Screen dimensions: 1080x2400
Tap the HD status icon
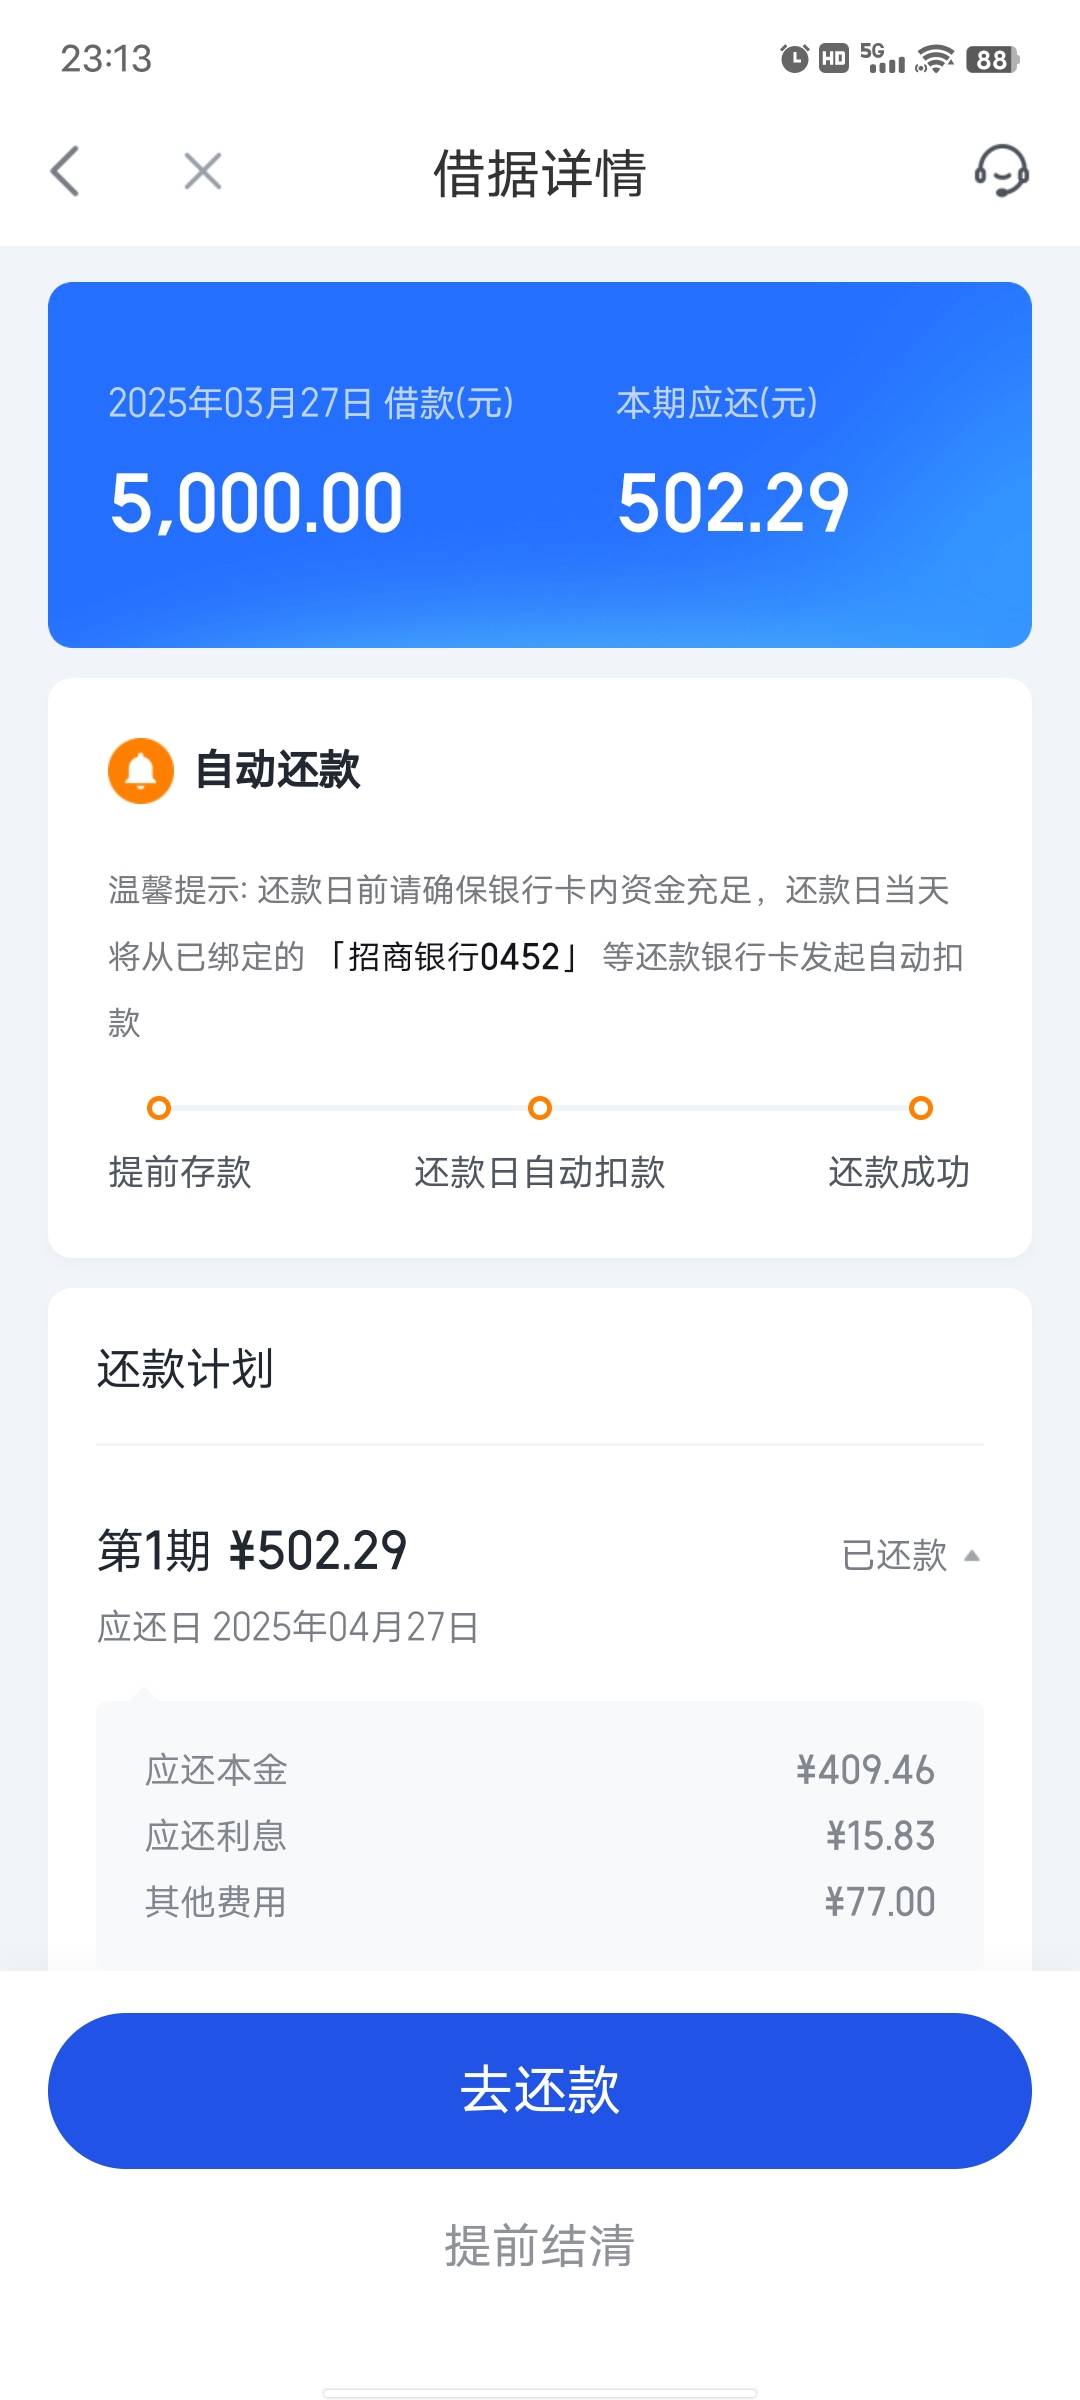coord(834,59)
